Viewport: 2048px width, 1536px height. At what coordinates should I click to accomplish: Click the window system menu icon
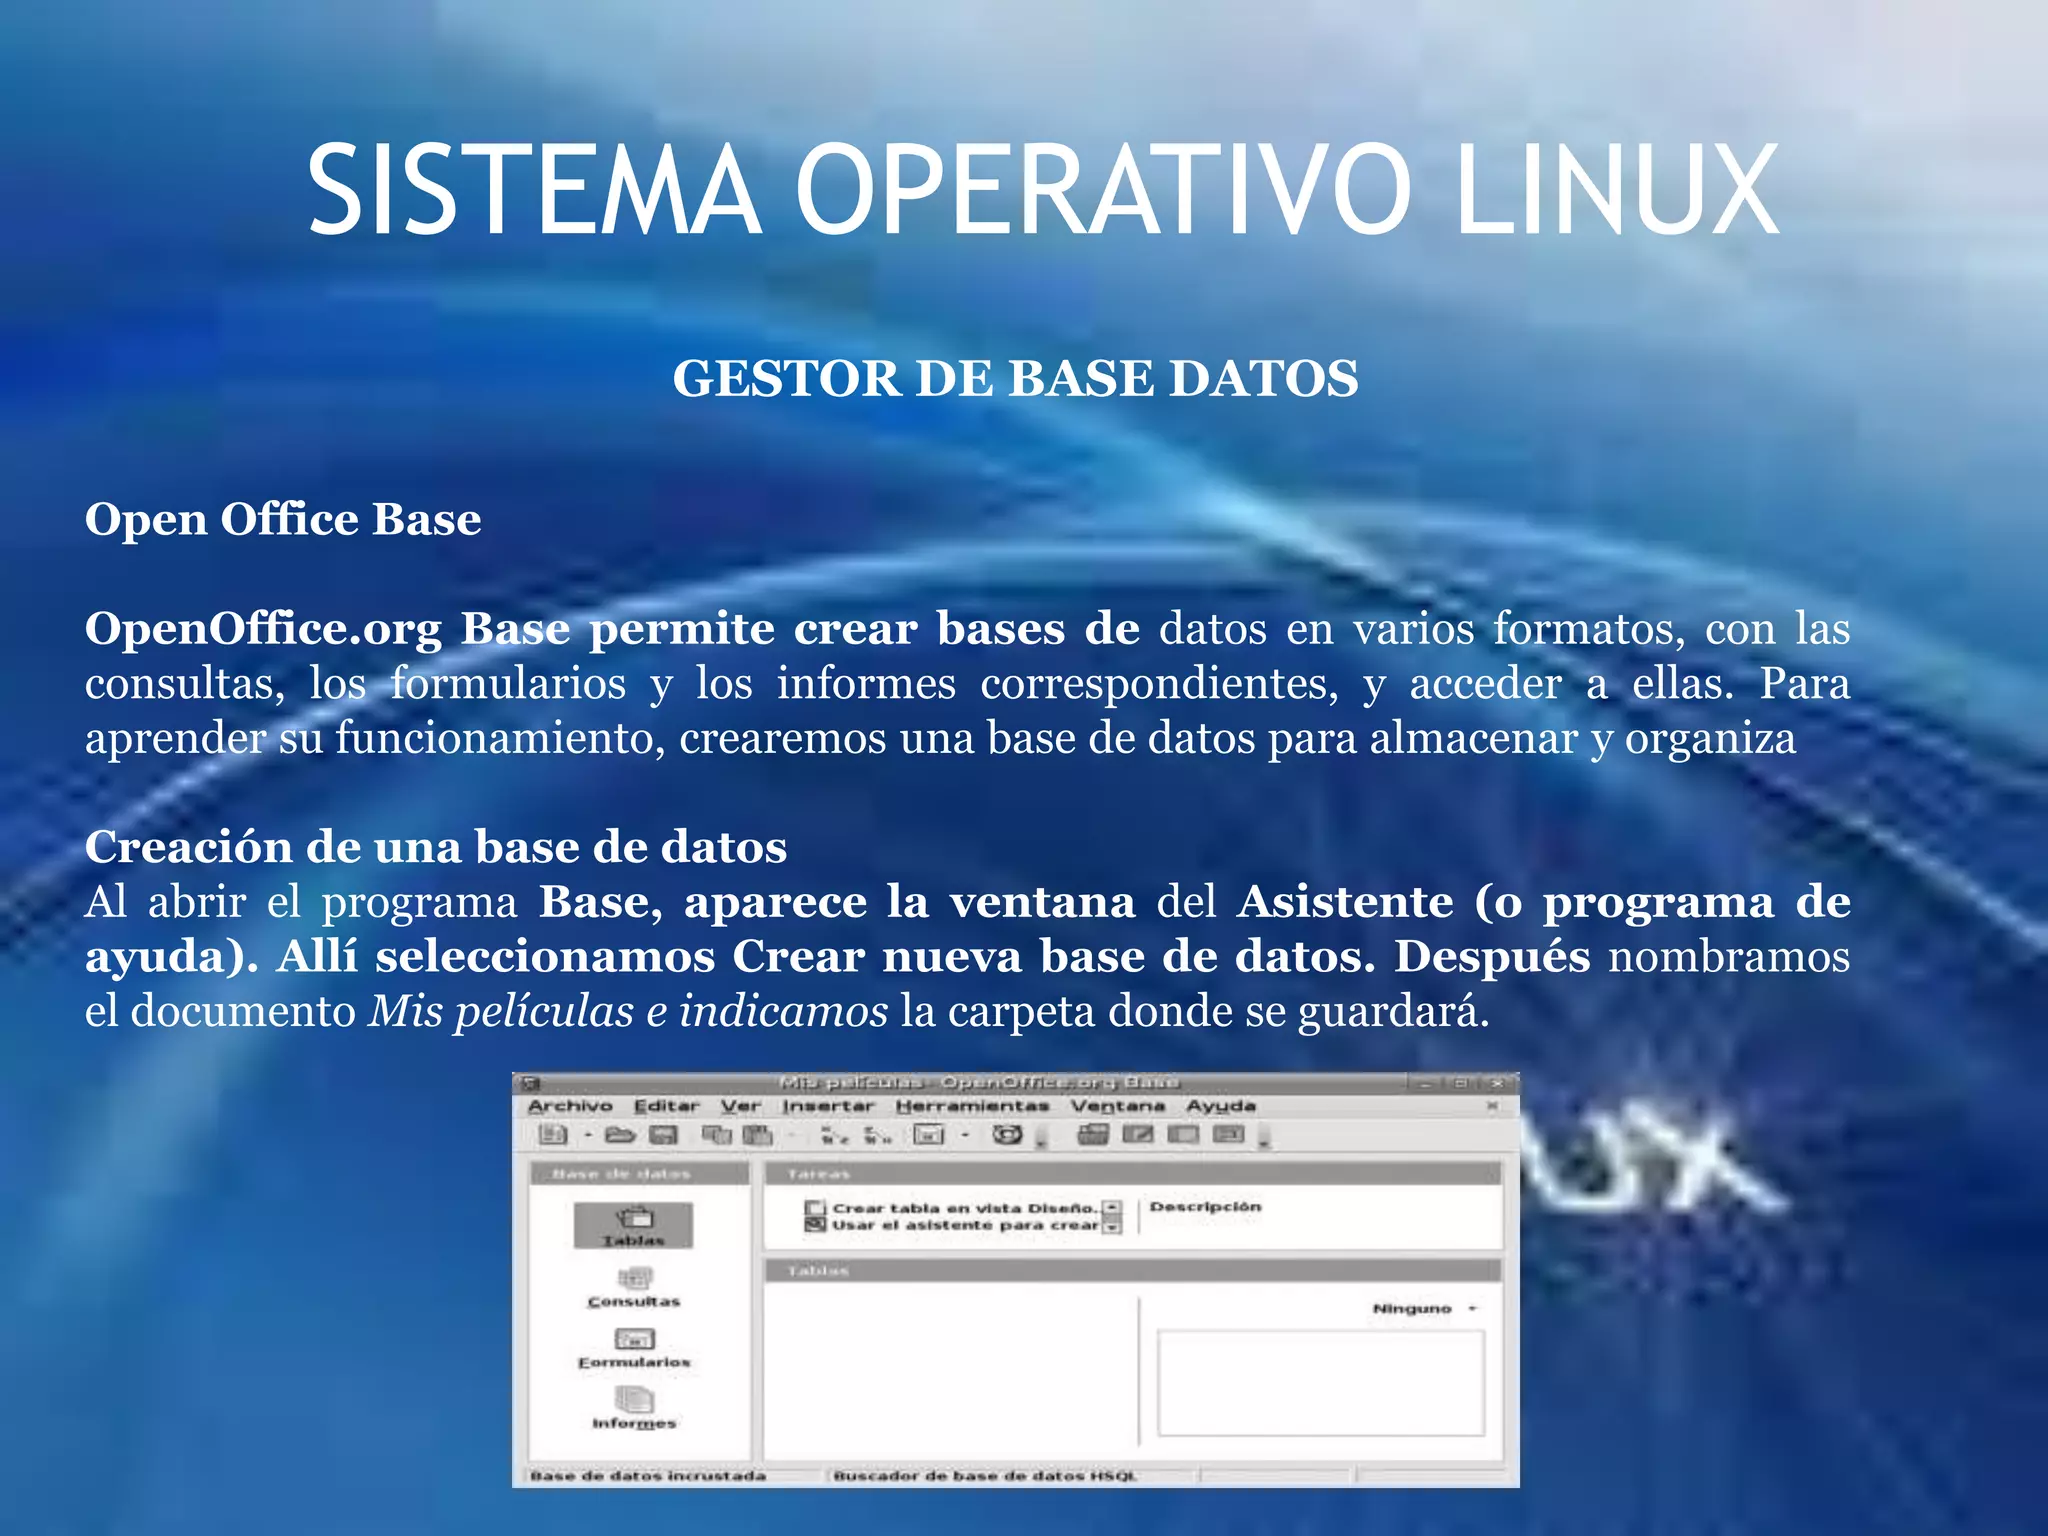pos(531,1083)
